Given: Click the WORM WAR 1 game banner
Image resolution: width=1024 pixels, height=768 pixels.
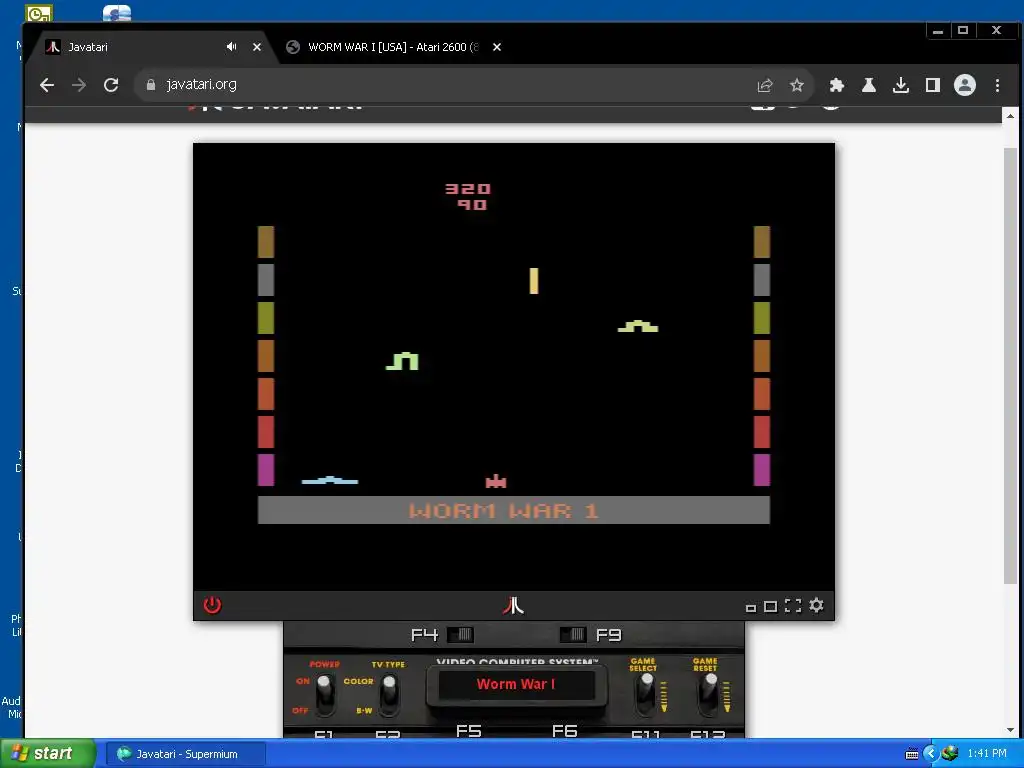Looking at the screenshot, I should [514, 510].
